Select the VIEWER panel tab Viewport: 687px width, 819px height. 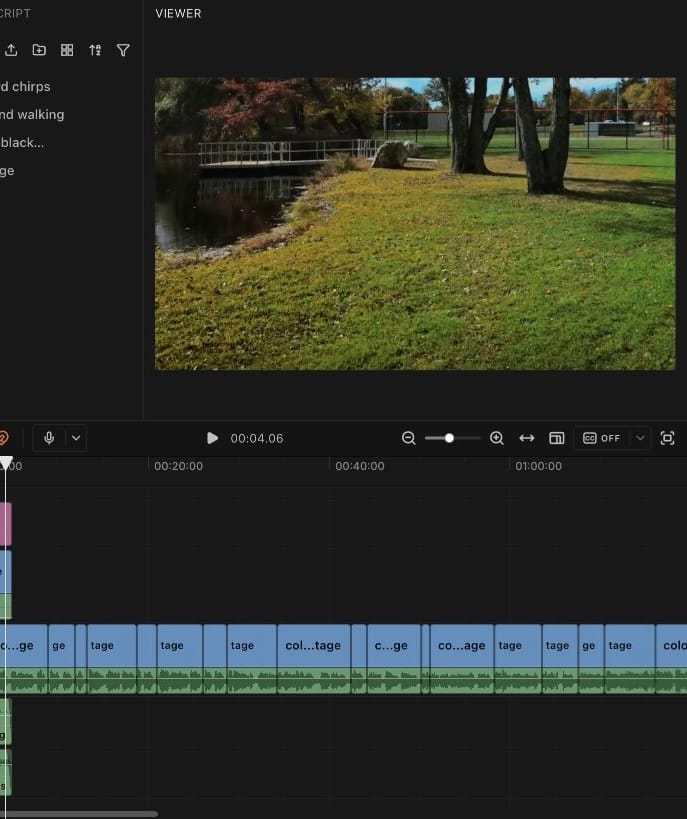click(178, 14)
